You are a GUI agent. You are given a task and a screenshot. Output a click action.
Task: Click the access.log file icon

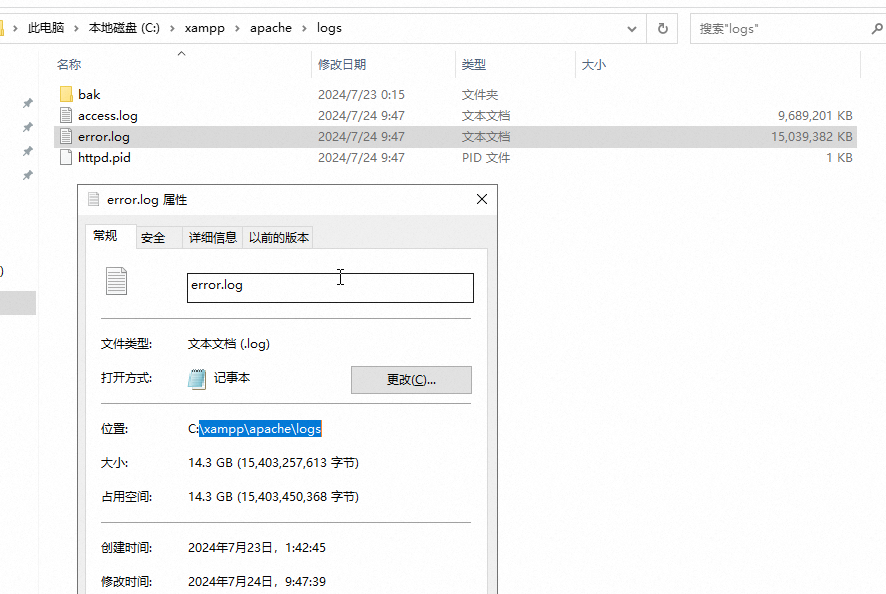[x=66, y=115]
